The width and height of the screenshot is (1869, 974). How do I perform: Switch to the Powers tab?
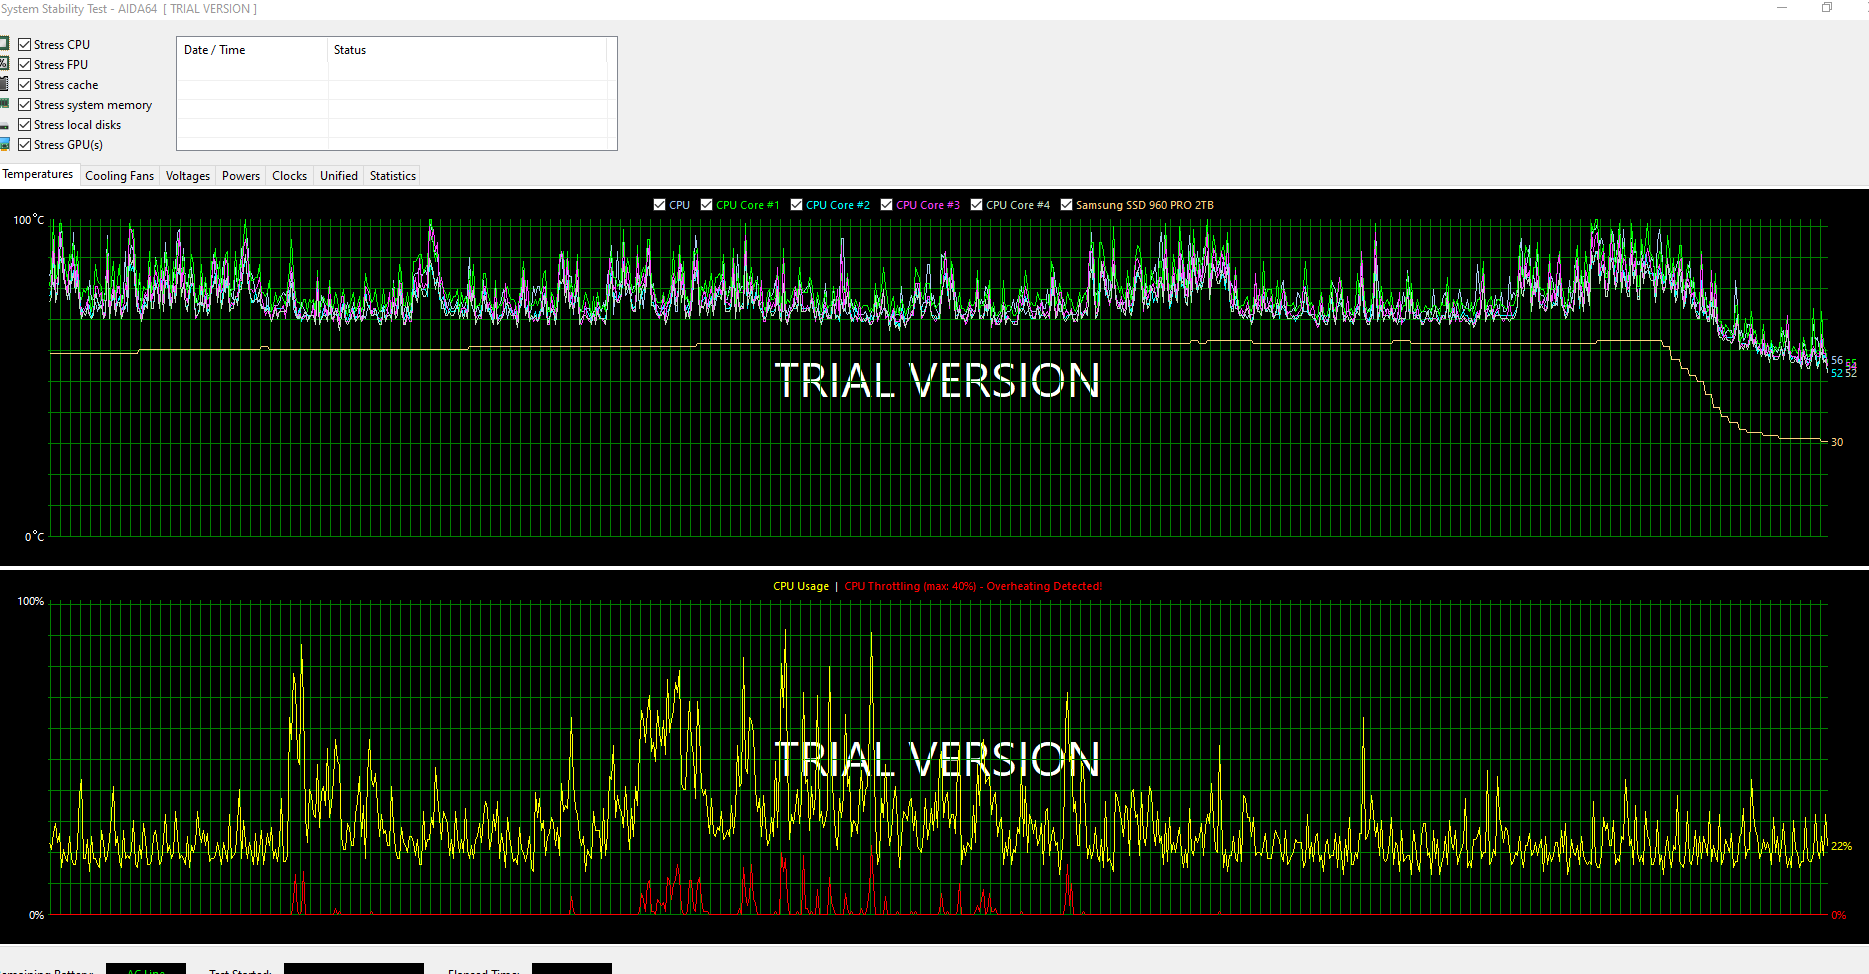point(241,176)
